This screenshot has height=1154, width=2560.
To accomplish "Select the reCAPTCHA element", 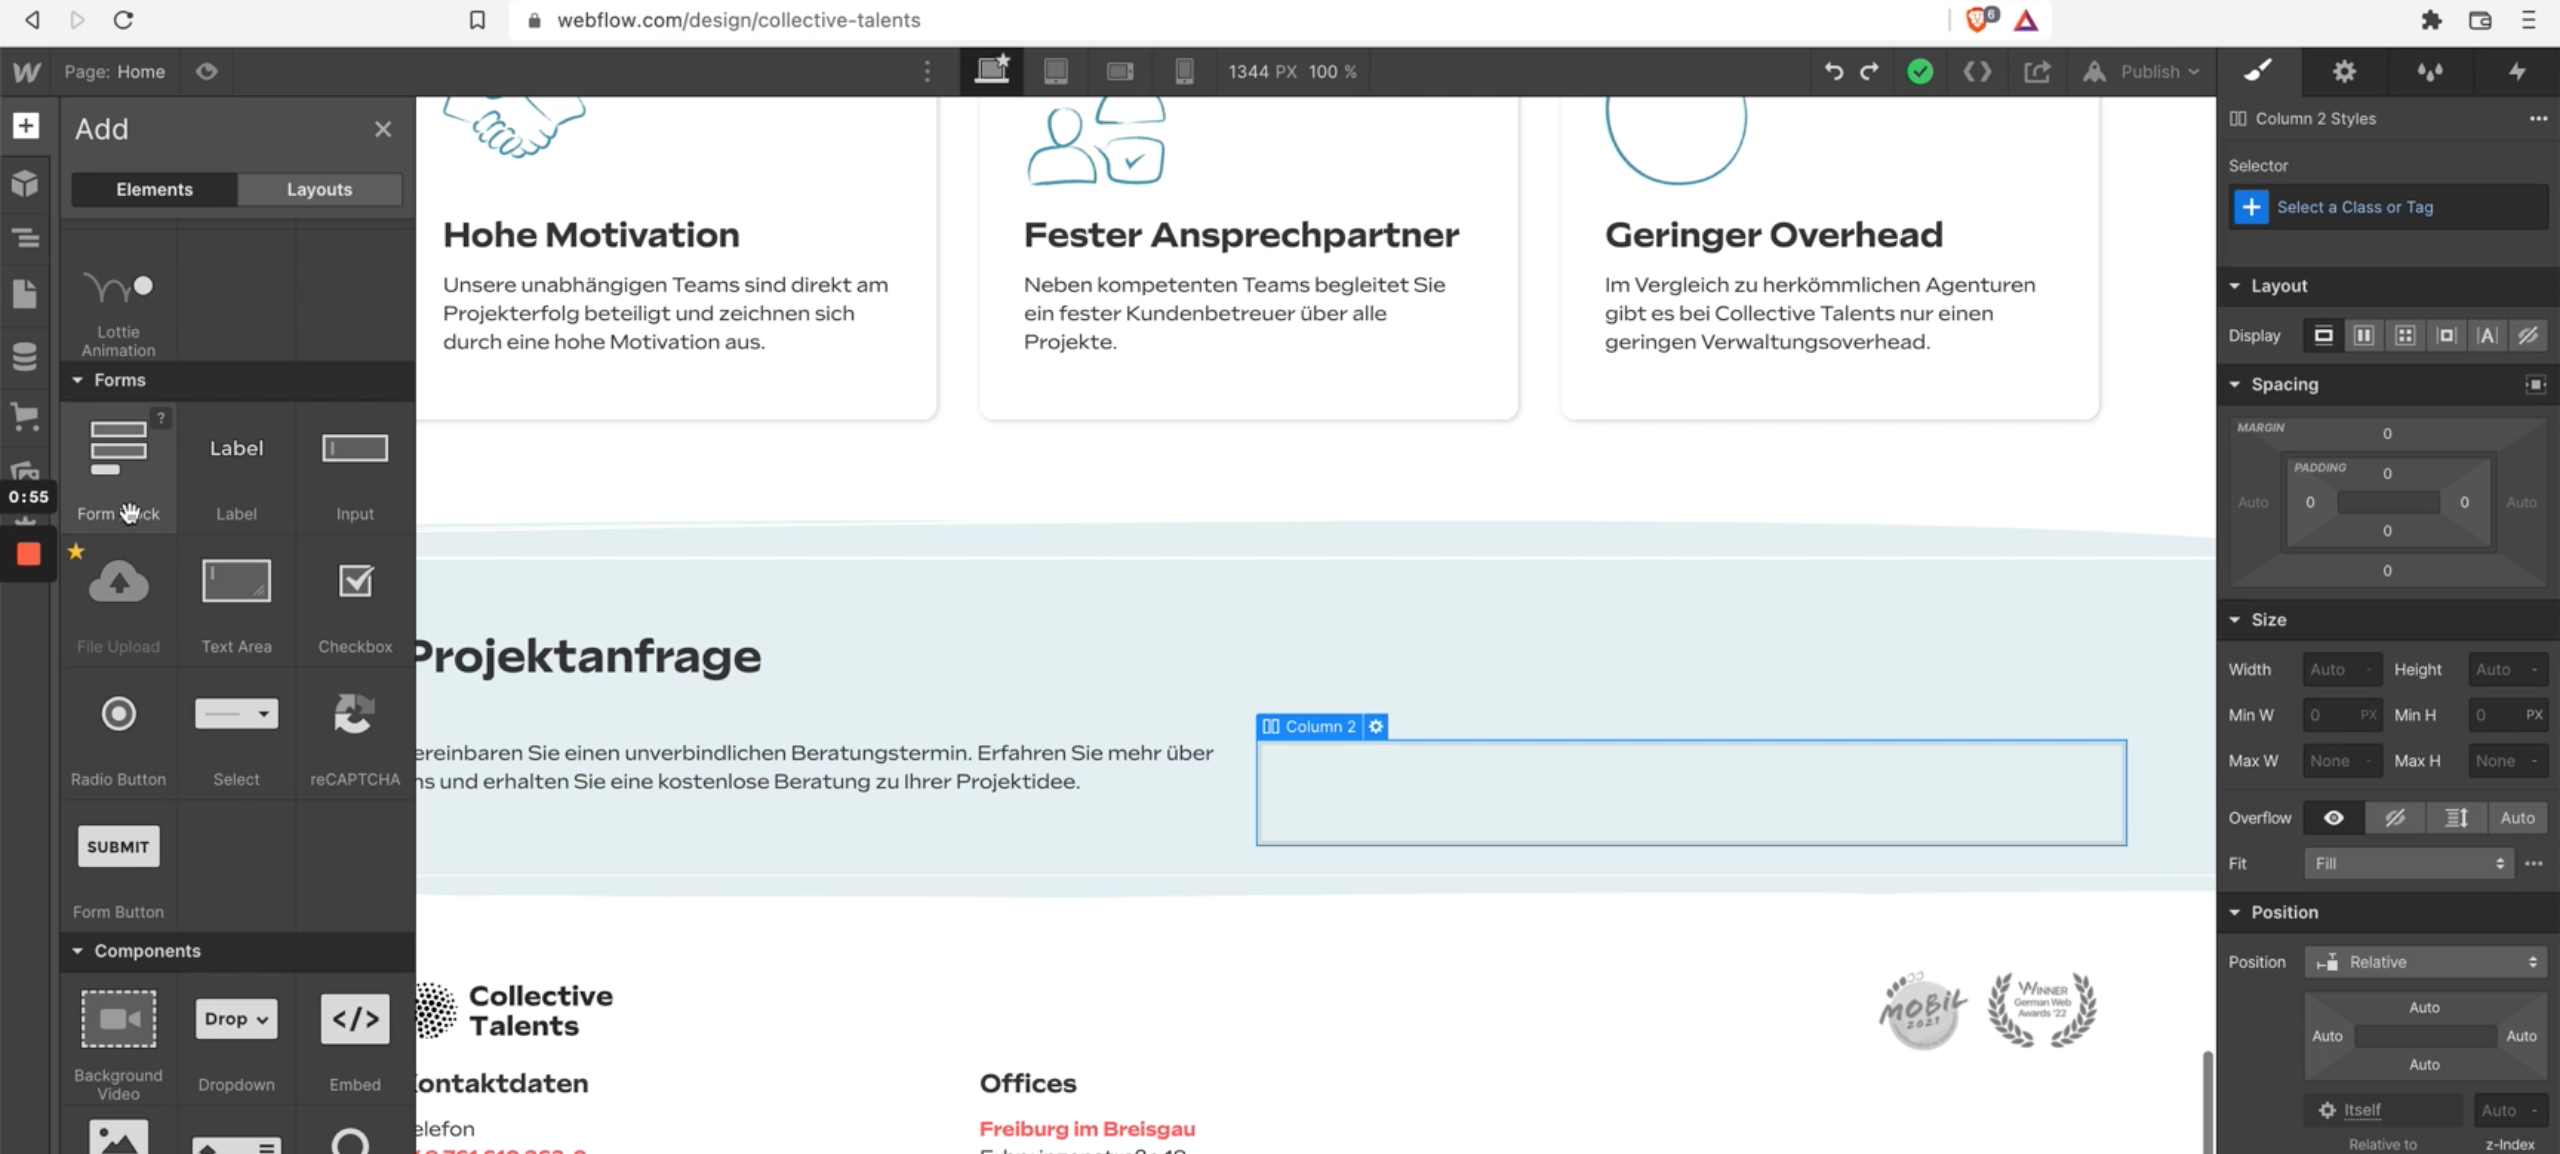I will click(x=355, y=734).
